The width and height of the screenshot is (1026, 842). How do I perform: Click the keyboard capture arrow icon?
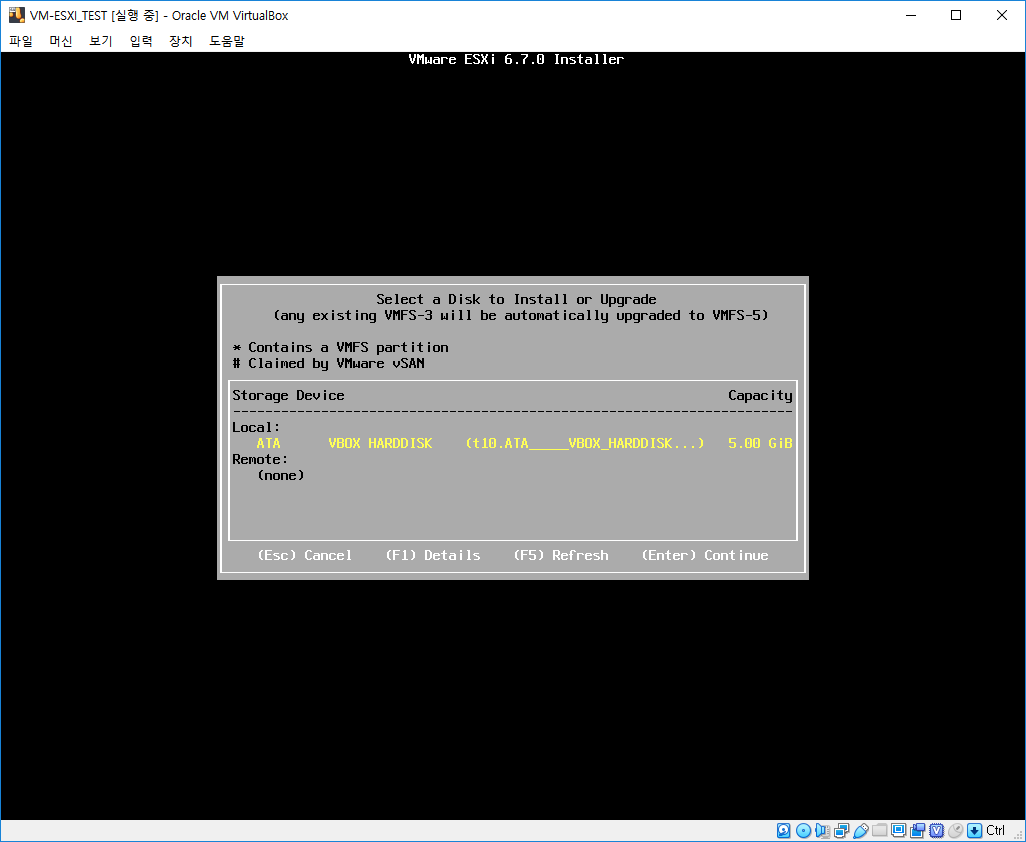(x=974, y=830)
